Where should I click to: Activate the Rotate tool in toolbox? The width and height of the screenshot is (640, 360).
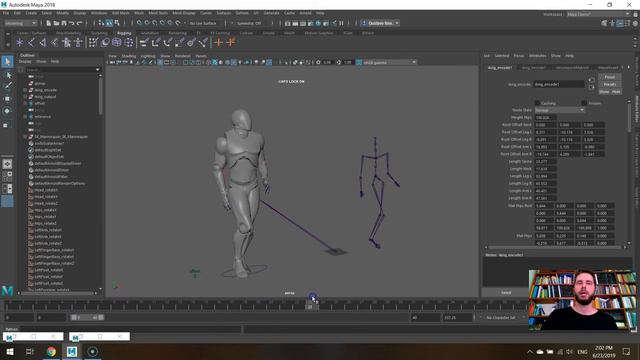[x=7, y=111]
